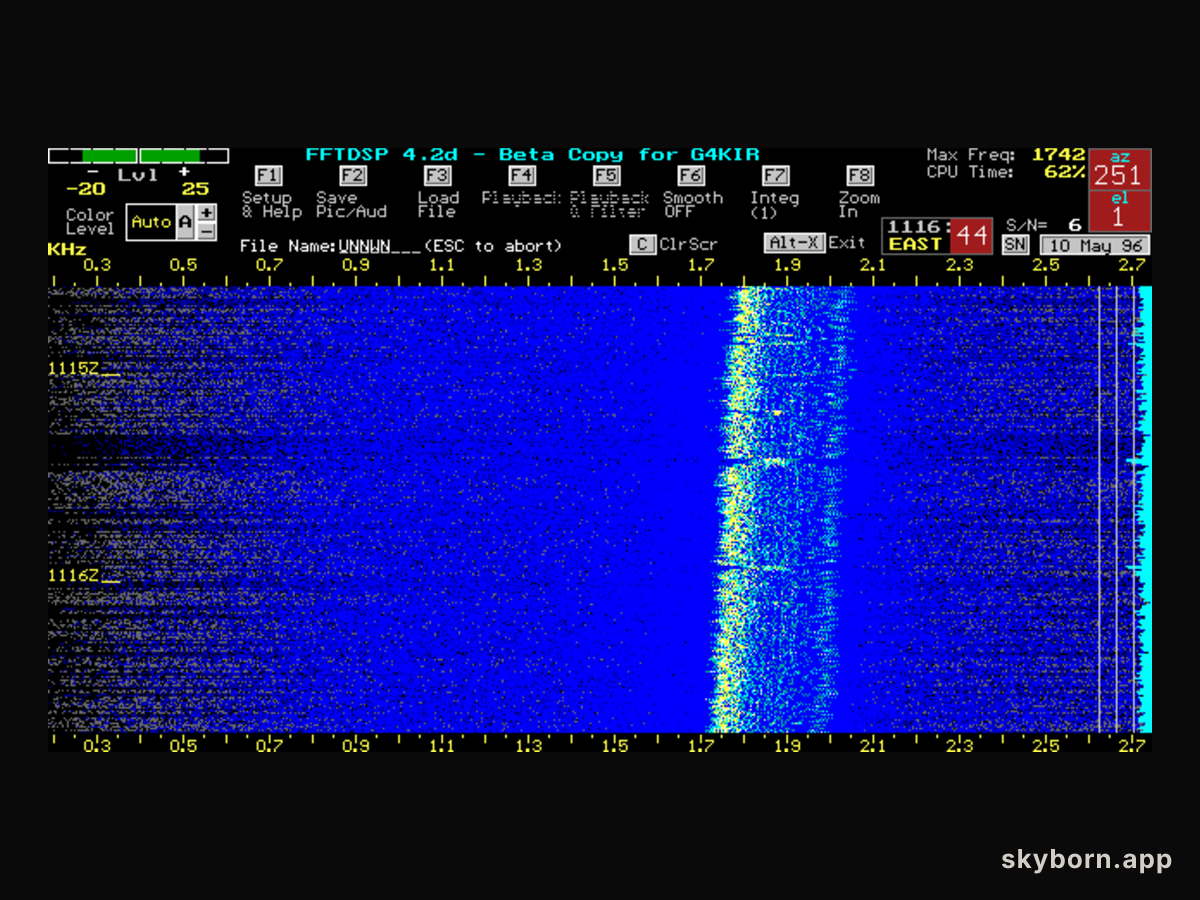This screenshot has width=1200, height=900.
Task: Click the F4 Playback key
Action: [521, 176]
